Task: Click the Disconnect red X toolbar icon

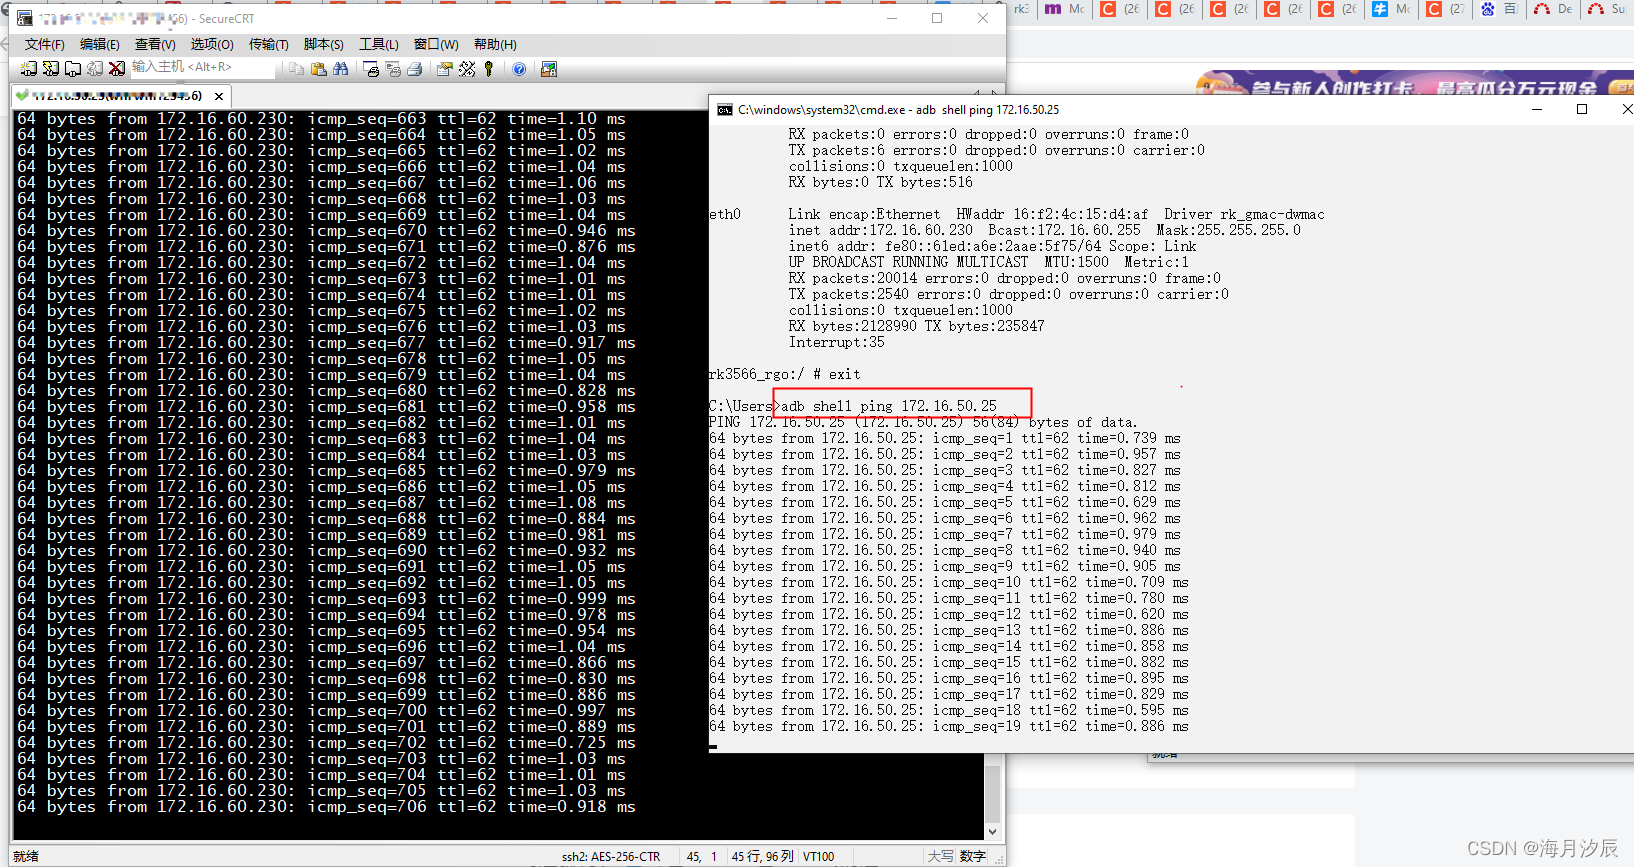Action: 117,68
